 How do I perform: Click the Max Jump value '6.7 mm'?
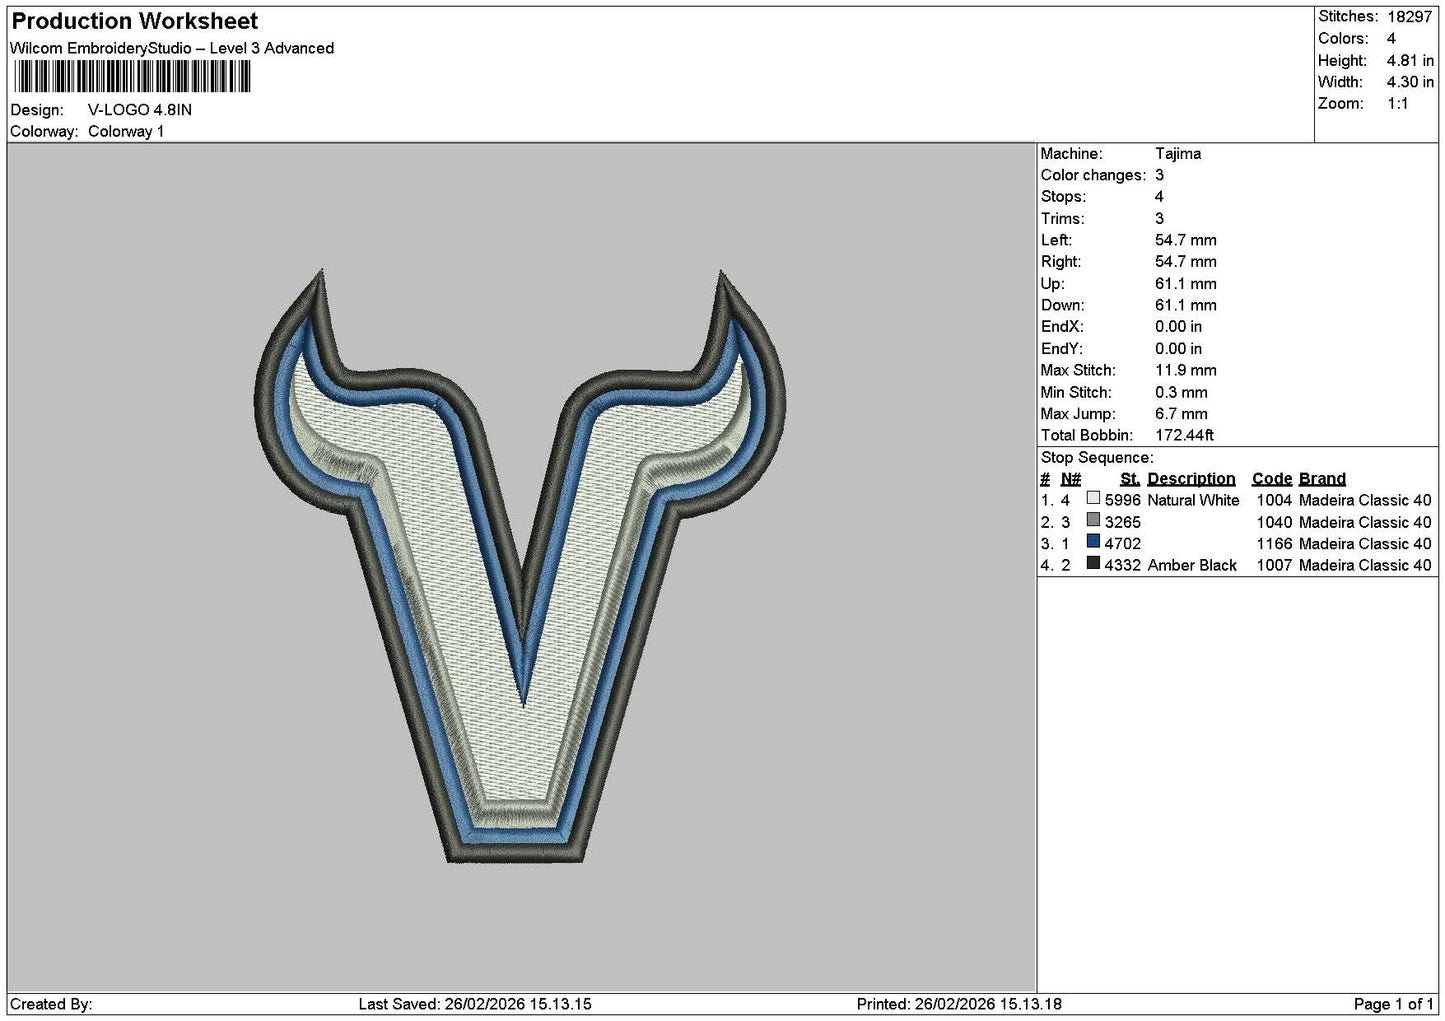coord(1181,414)
